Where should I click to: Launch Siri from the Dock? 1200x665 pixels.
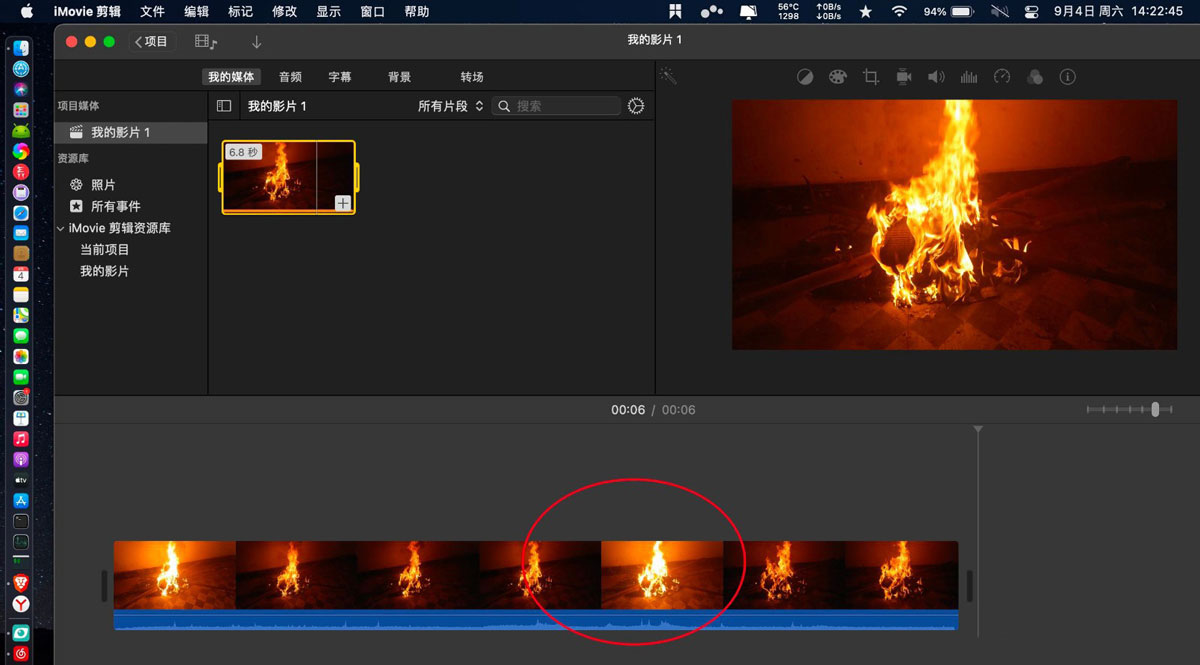20,90
